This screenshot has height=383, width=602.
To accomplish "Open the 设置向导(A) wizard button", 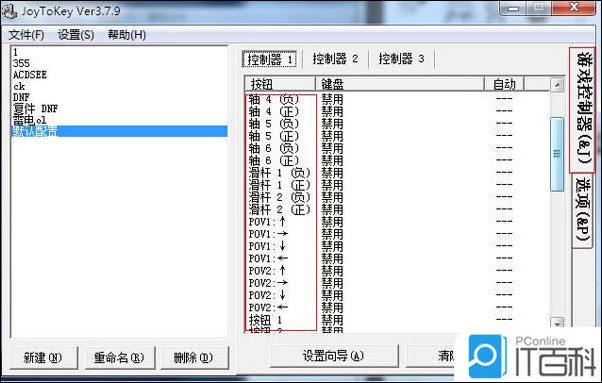I will point(333,356).
